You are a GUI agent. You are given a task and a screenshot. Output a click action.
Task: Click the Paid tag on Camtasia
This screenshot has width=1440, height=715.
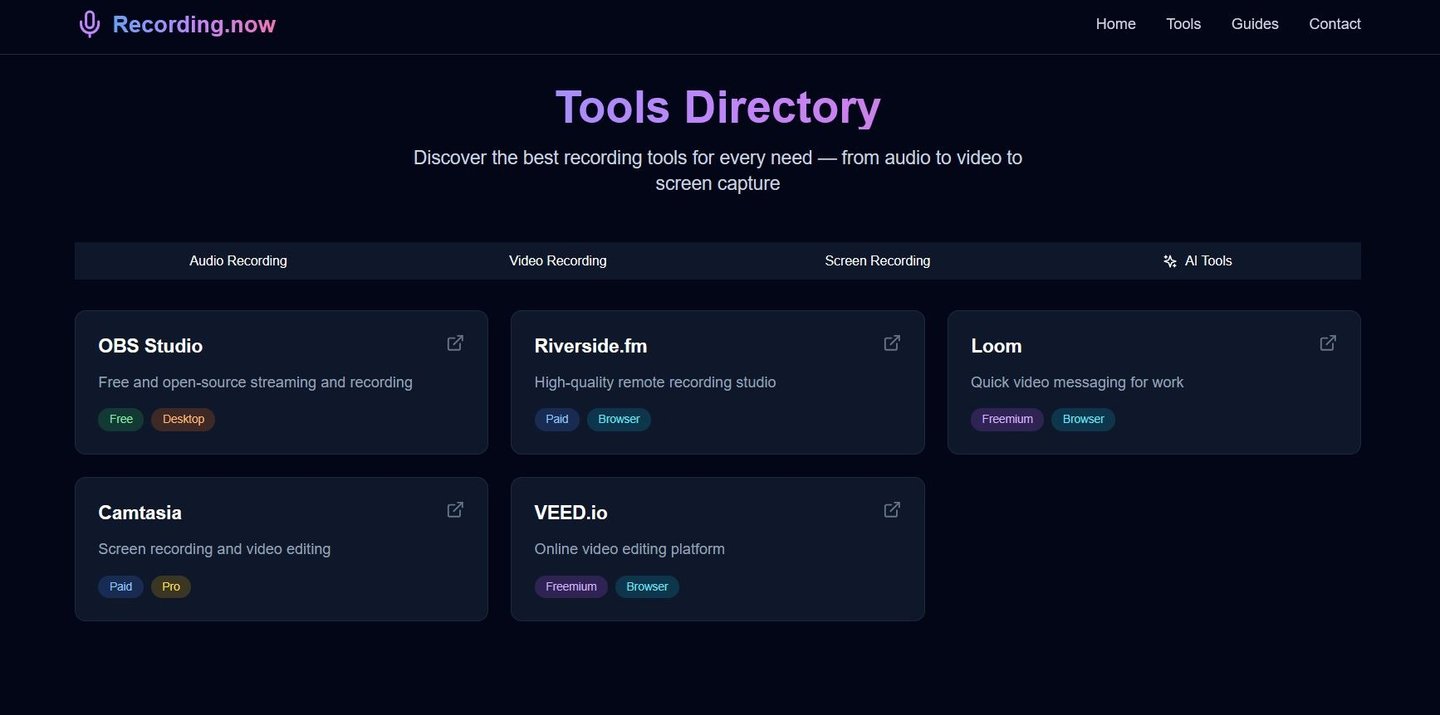point(121,586)
